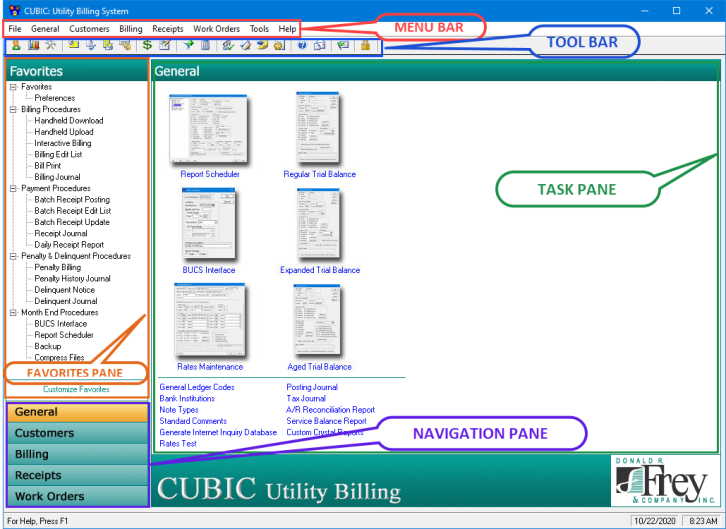Click the yellow printer toolbar icon
The height and width of the screenshot is (529, 726).
[108, 45]
